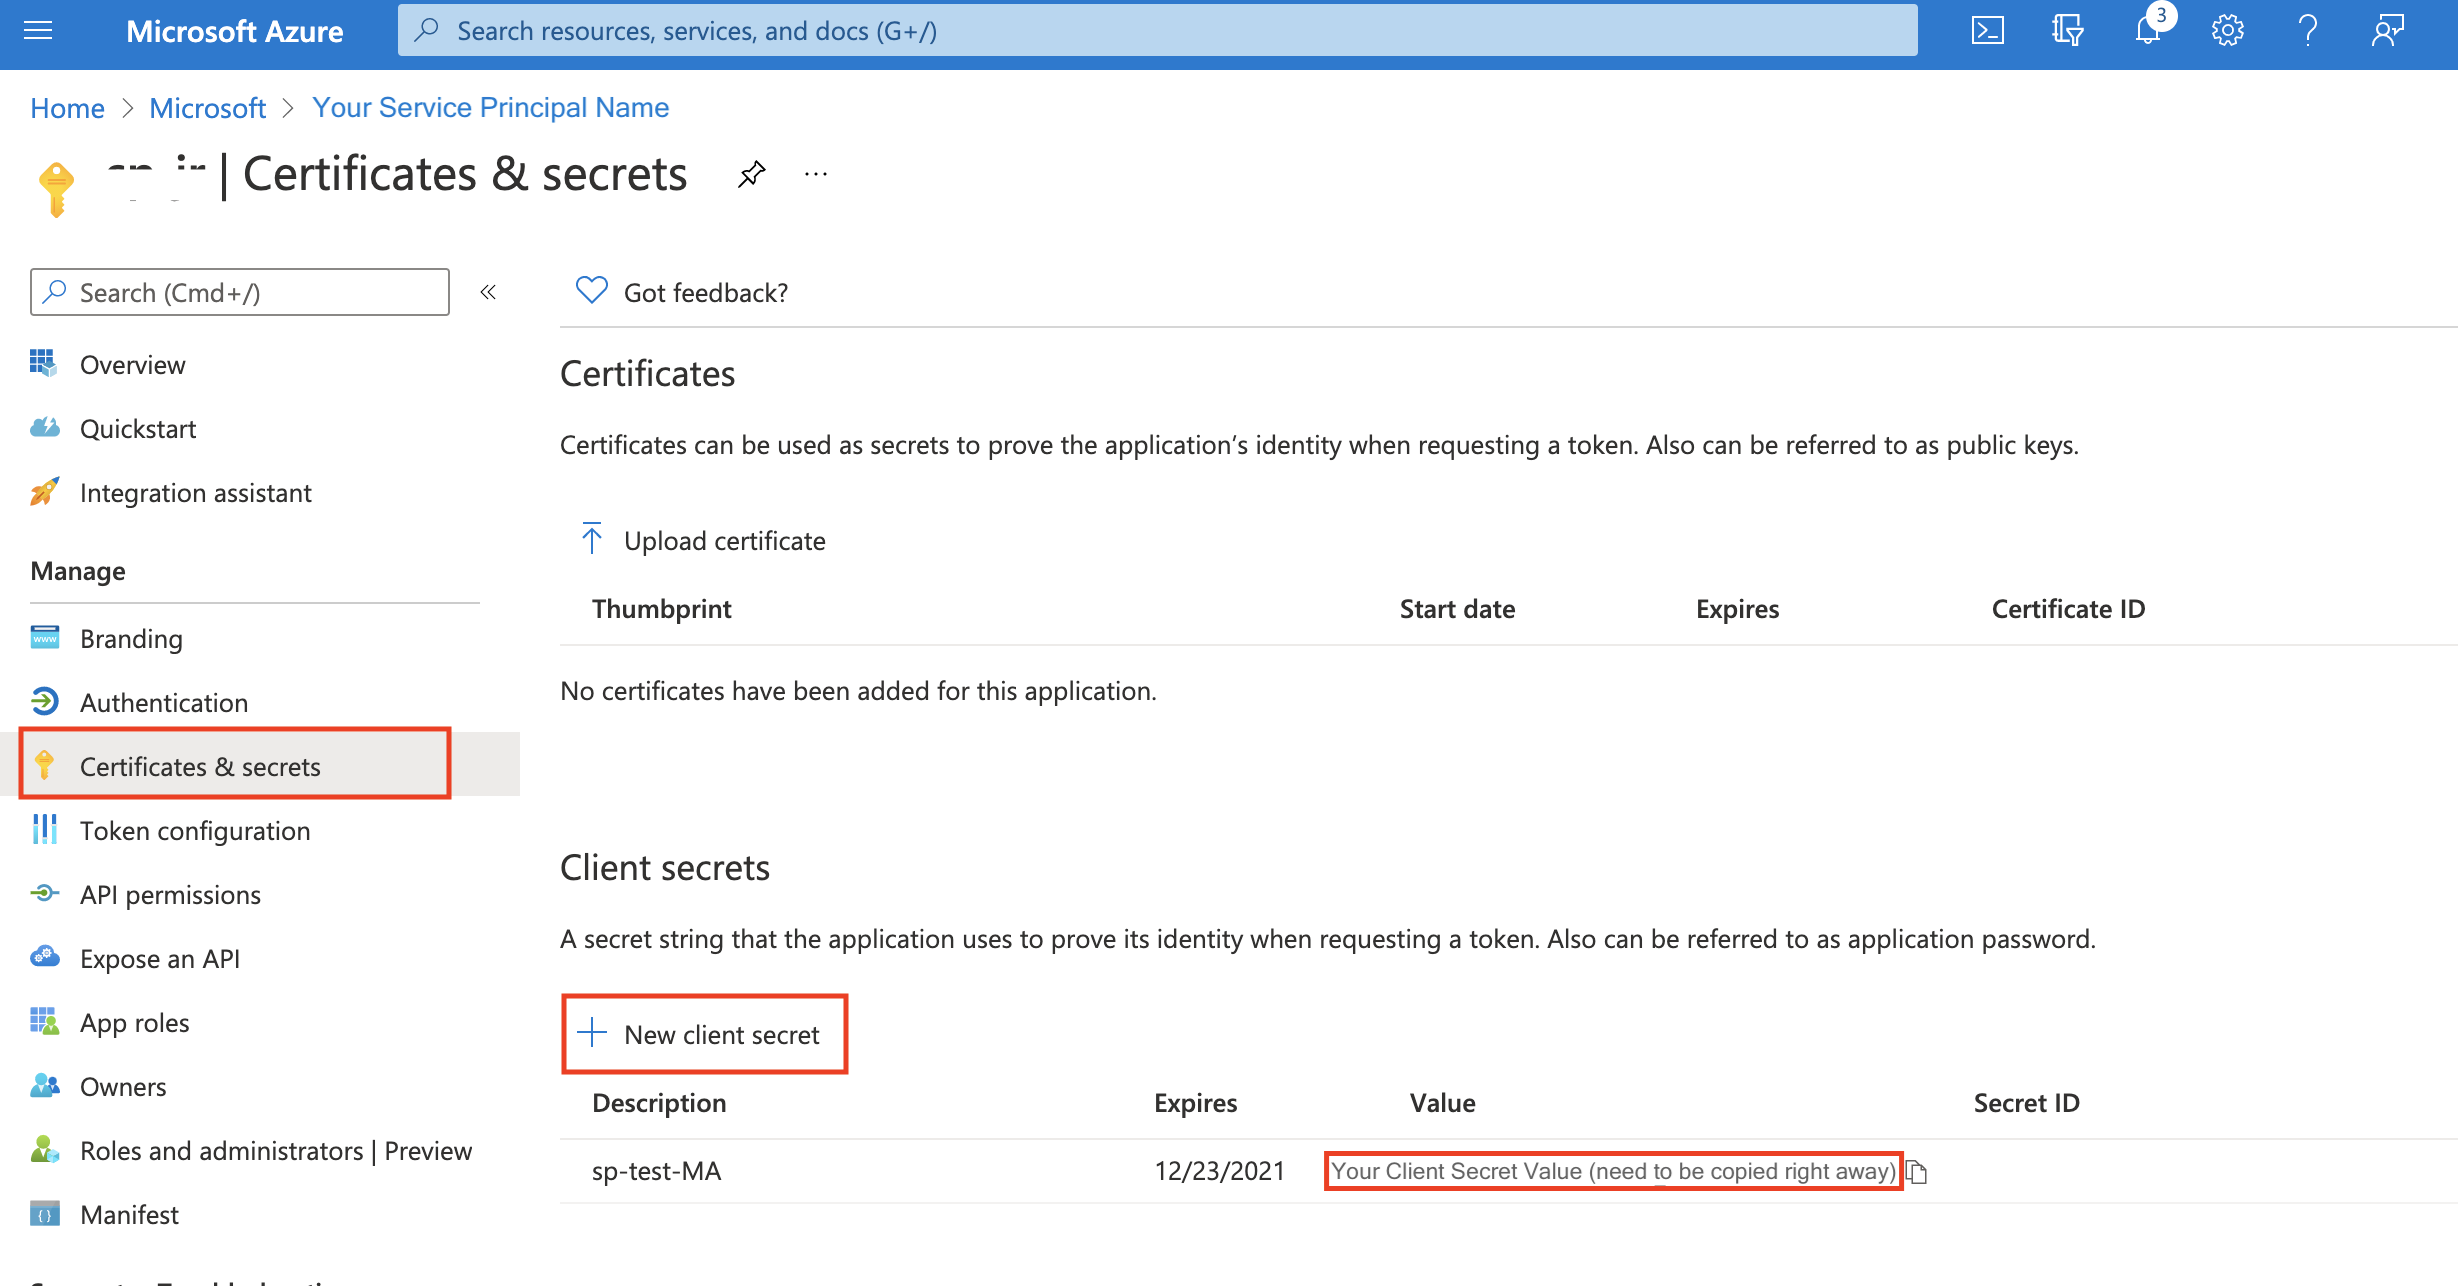Click the help question mark icon
Viewport: 2458px width, 1286px height.
tap(2302, 31)
